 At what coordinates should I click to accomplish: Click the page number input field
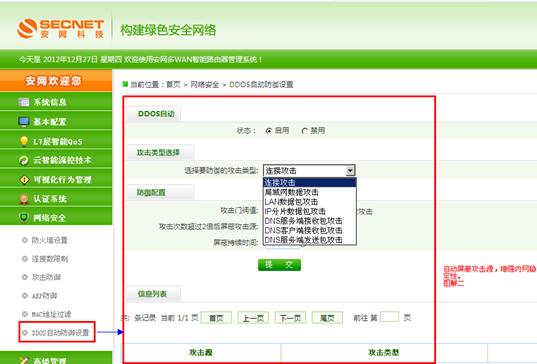click(x=389, y=317)
